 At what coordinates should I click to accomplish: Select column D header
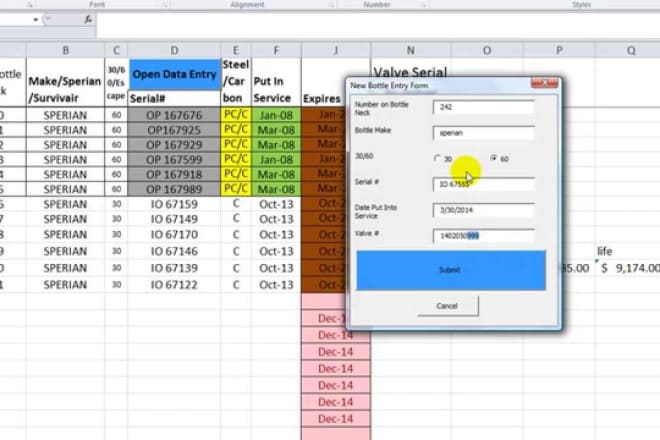point(174,51)
